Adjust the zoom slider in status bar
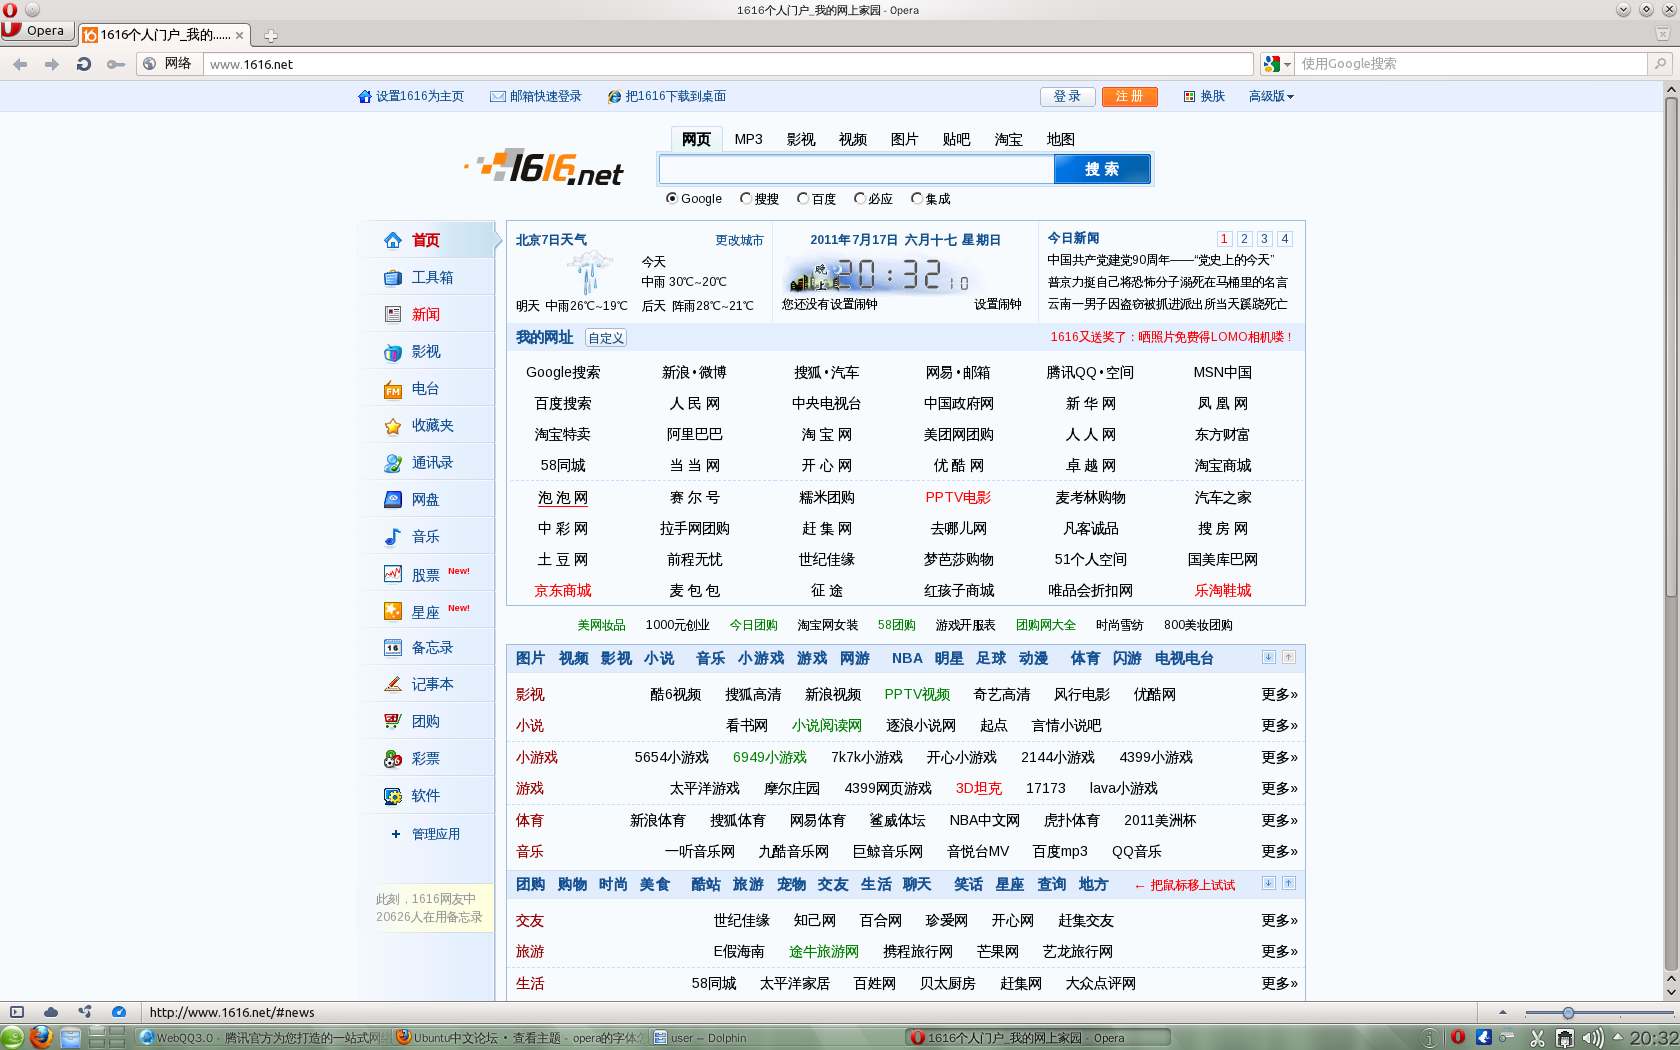1680x1050 pixels. (1568, 1013)
